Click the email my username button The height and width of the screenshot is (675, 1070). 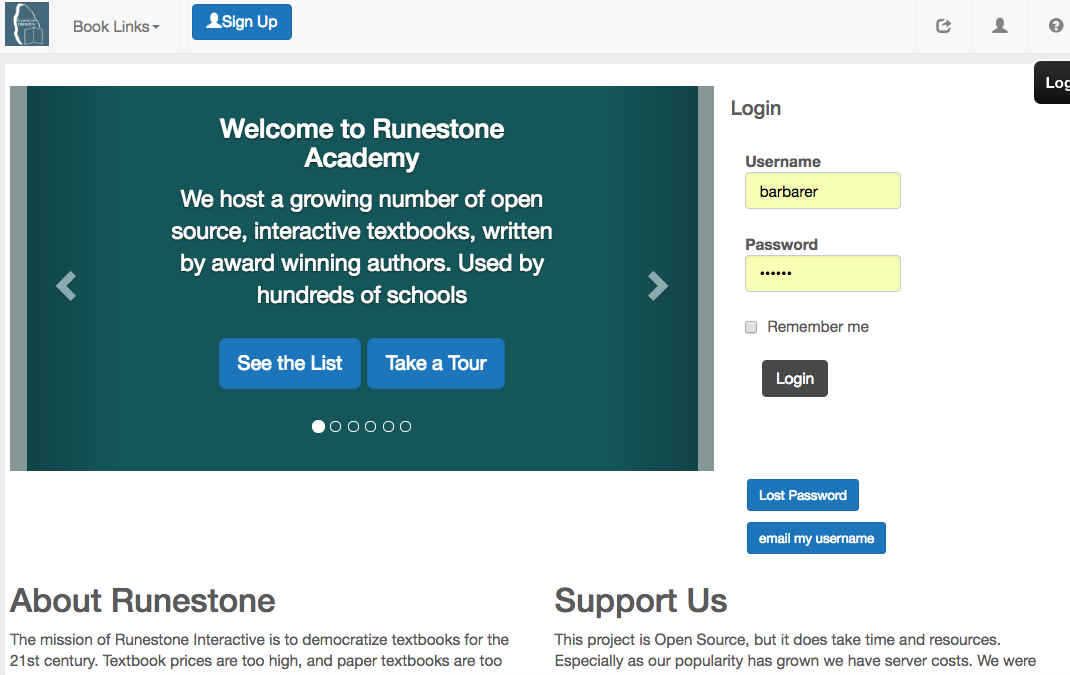click(816, 538)
